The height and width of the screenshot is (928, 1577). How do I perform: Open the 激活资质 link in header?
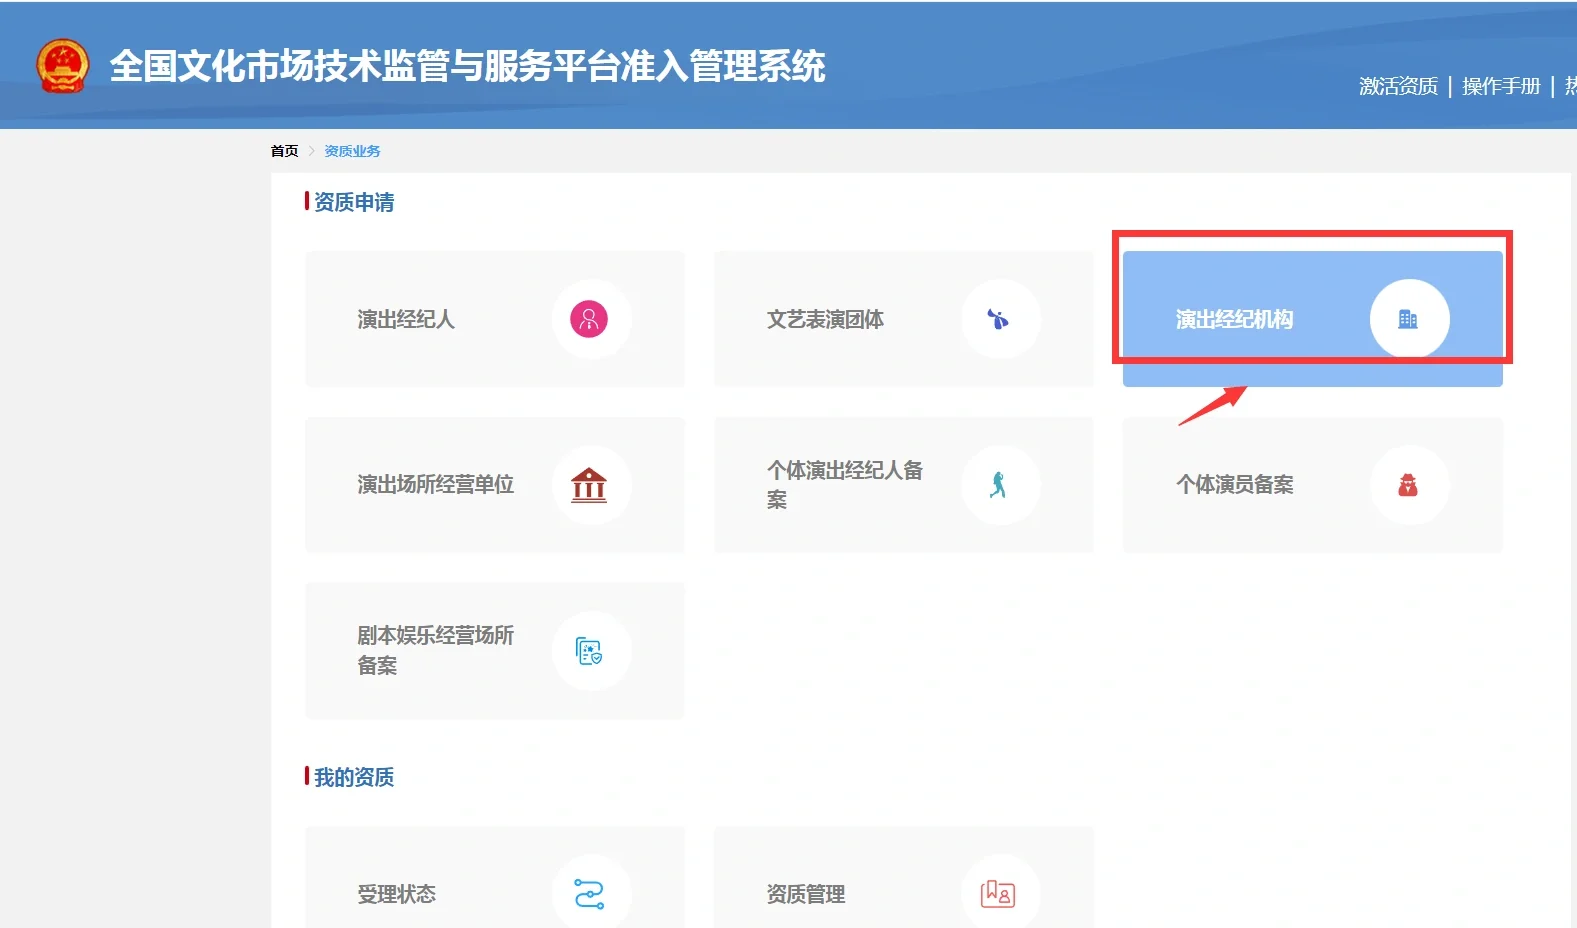click(x=1398, y=86)
